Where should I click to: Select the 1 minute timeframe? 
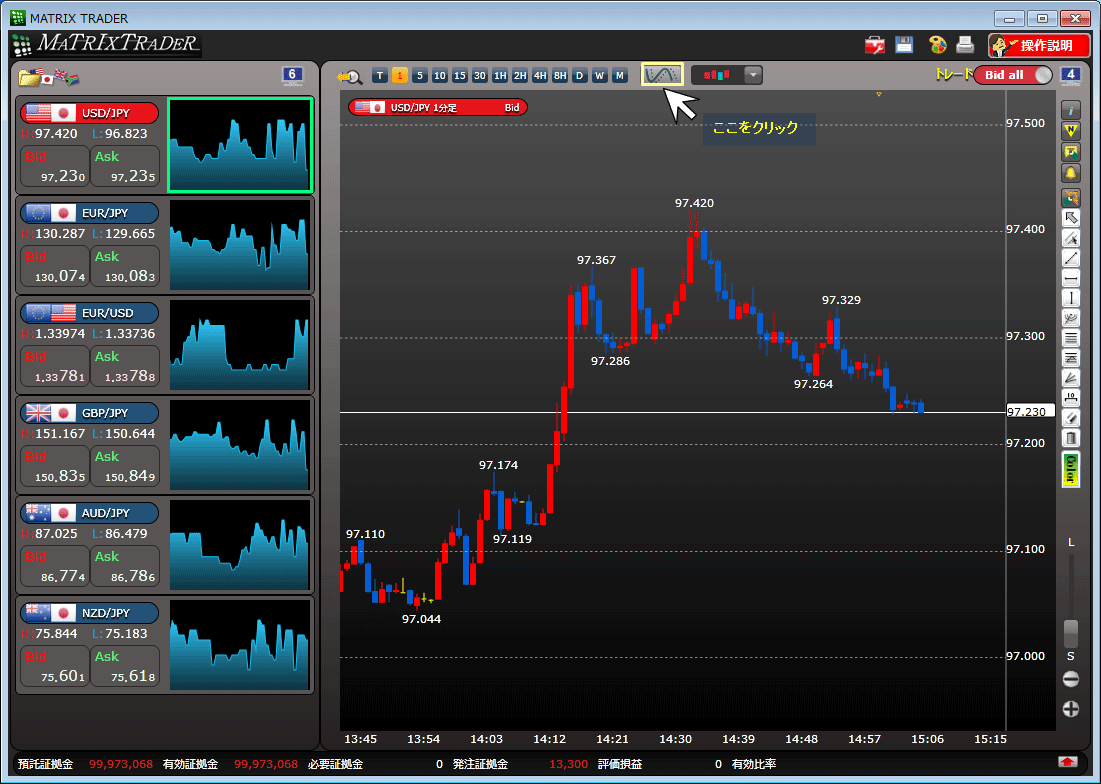pyautogui.click(x=400, y=76)
